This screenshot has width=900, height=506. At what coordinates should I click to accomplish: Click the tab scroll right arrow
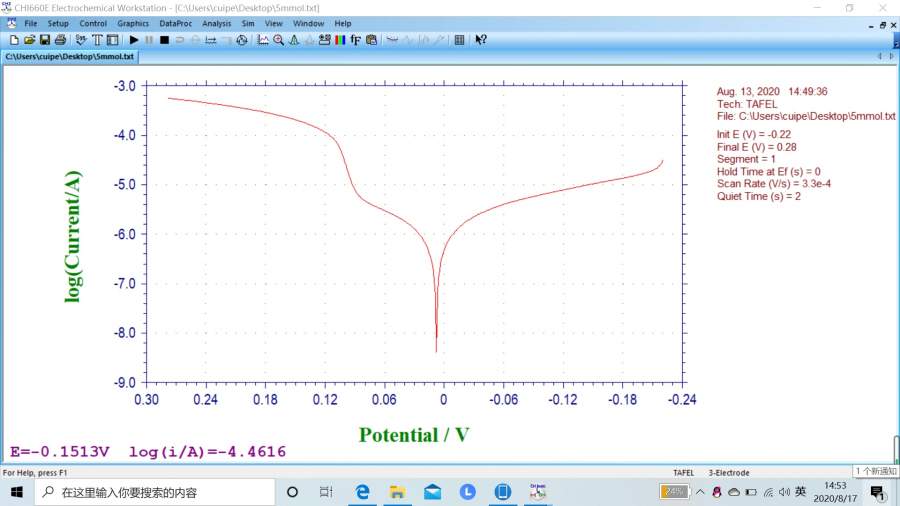890,57
